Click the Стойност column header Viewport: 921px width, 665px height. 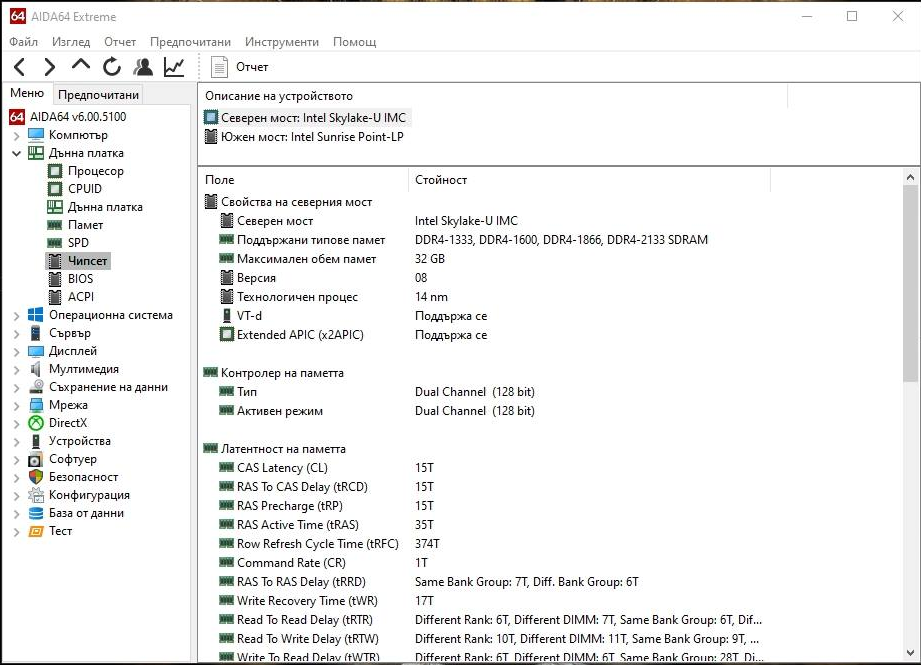point(589,180)
